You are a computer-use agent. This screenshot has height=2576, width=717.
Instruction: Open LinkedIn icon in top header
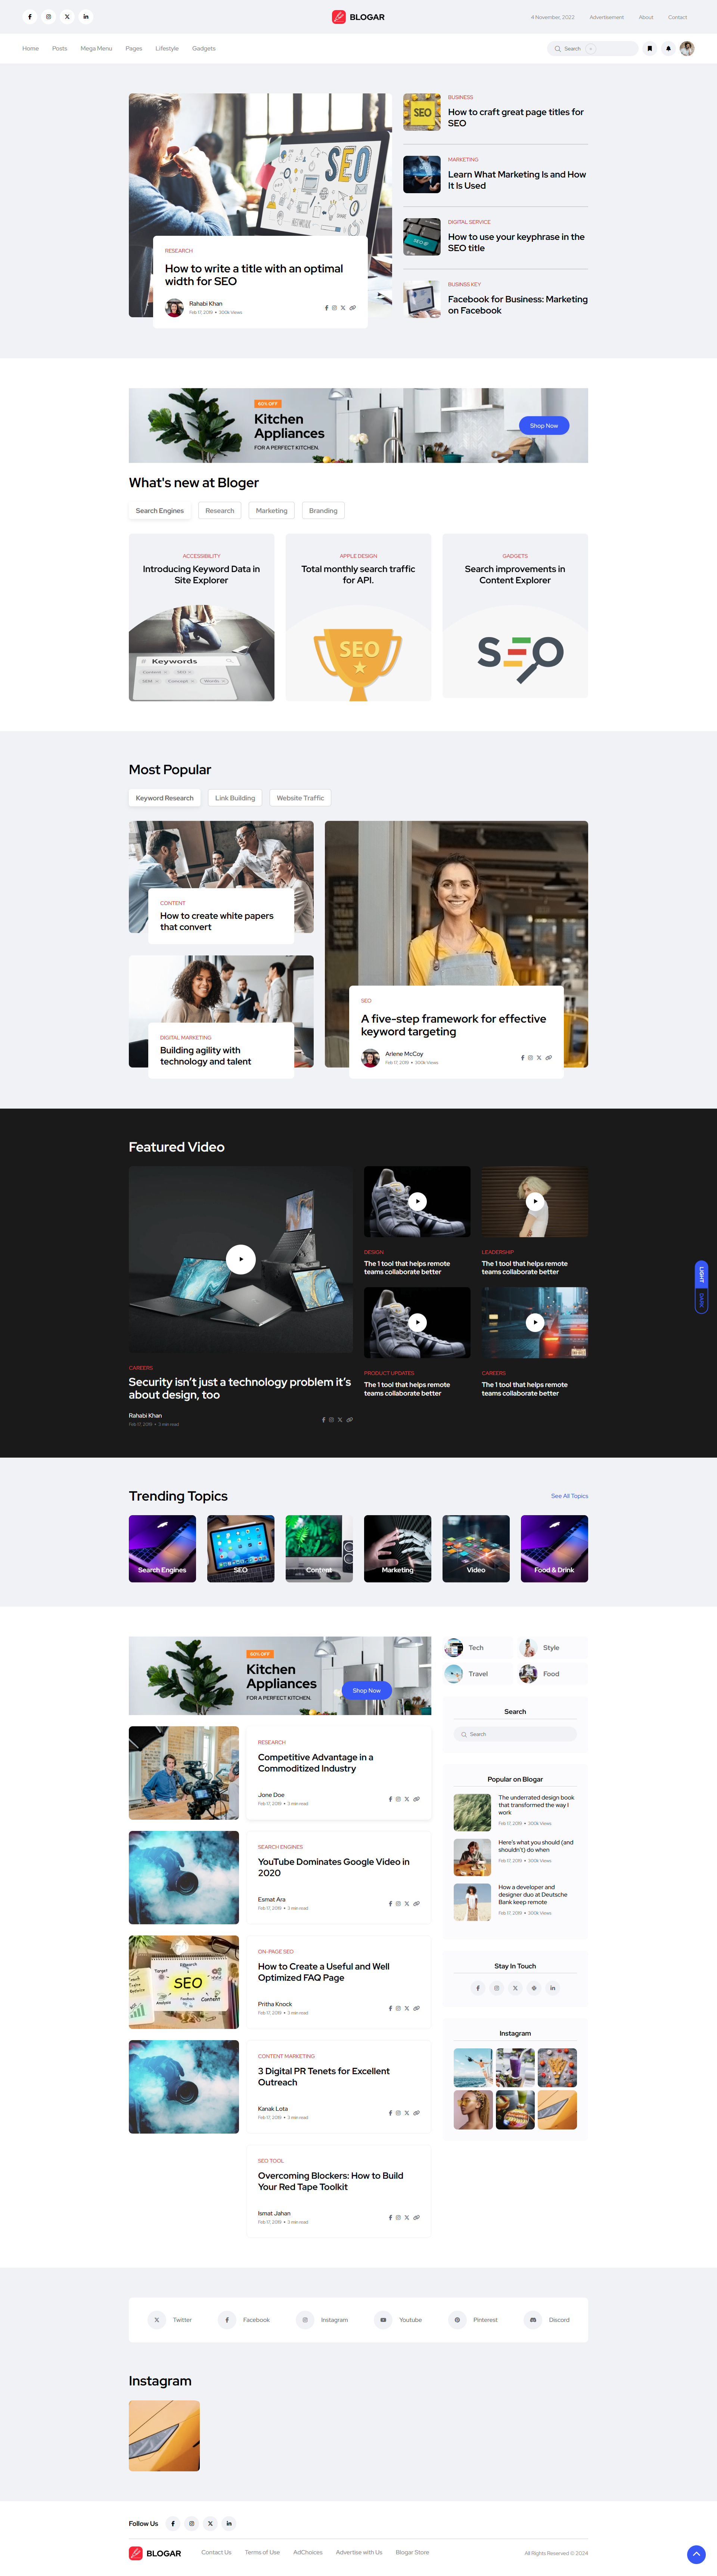tap(86, 17)
